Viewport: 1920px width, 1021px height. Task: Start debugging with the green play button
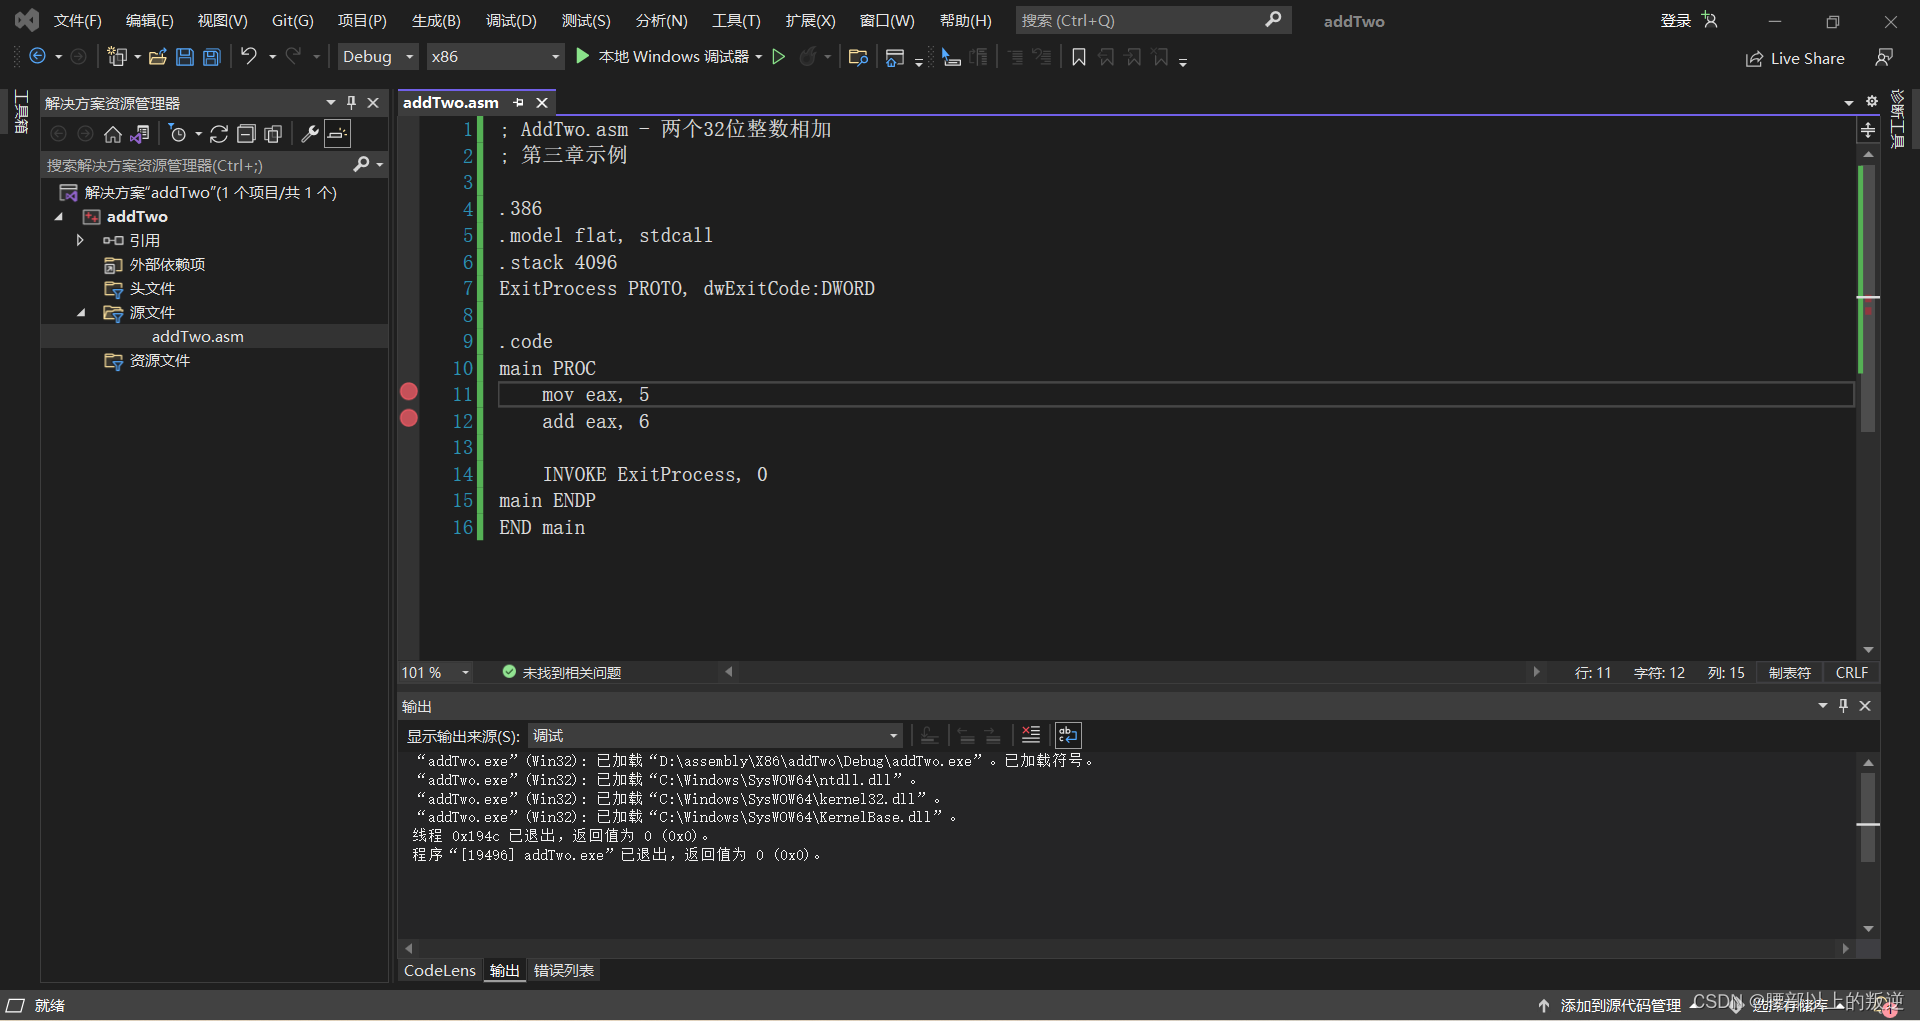582,57
